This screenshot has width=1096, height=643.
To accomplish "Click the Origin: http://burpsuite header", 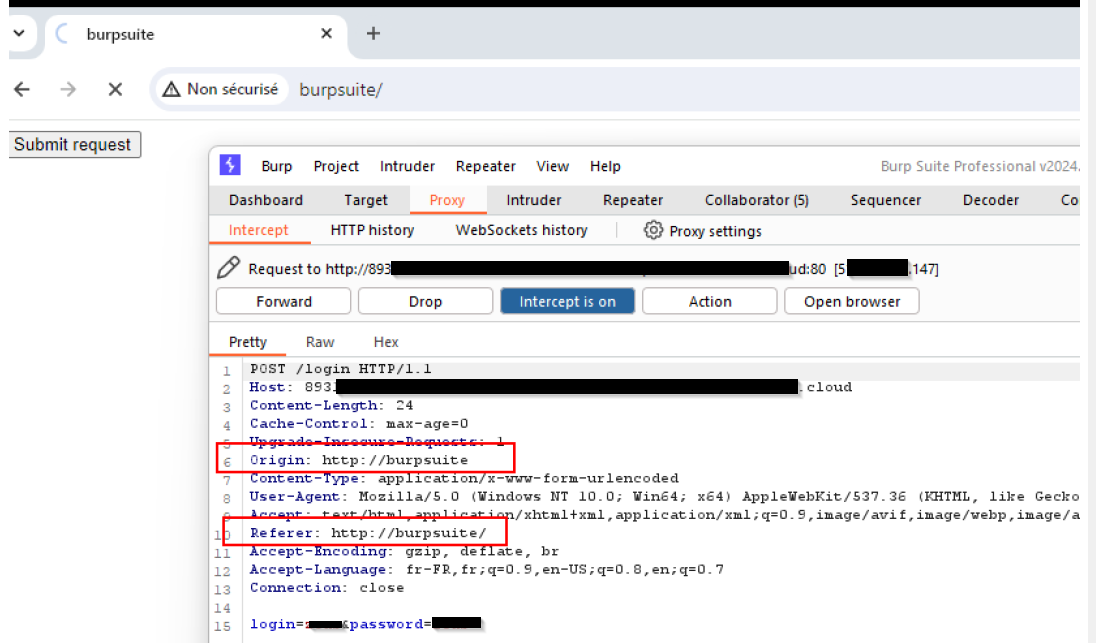I will (359, 460).
